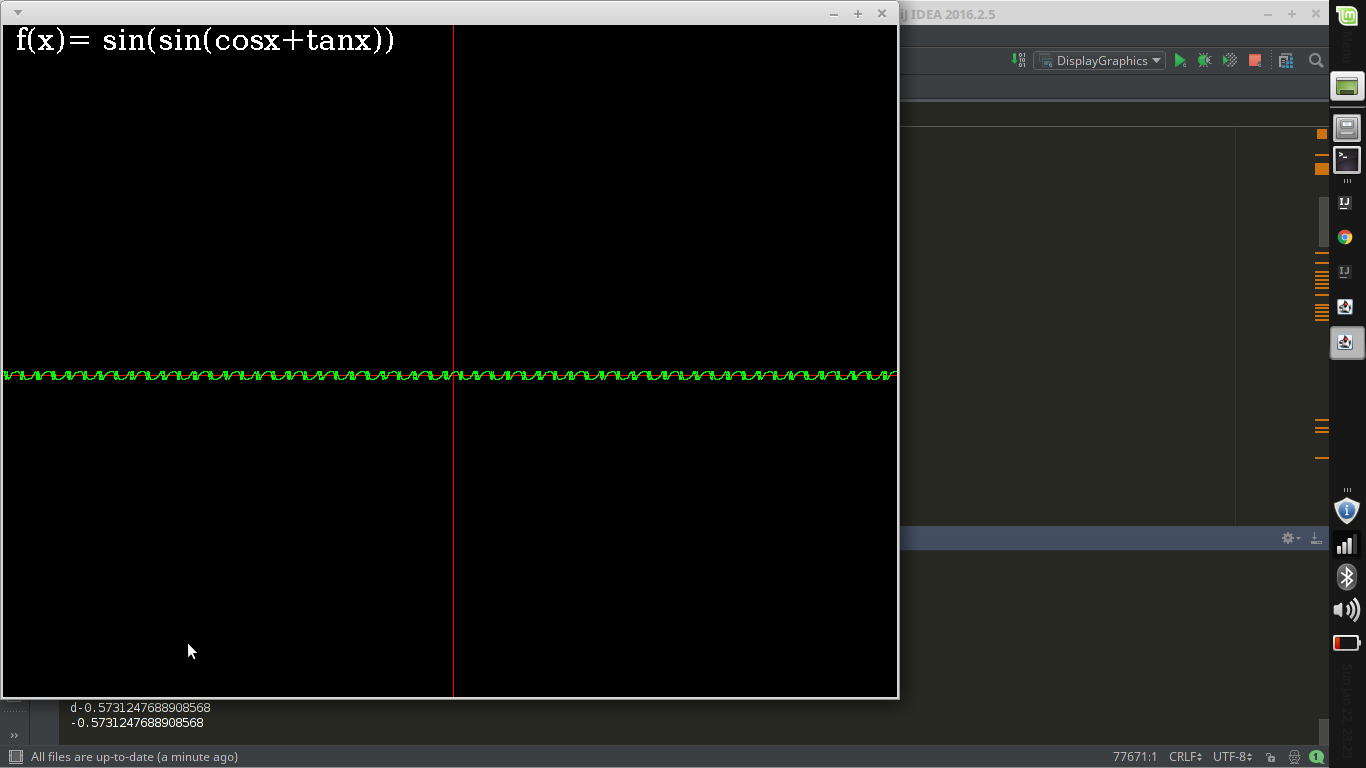Click caret position 77671:1 in status bar
This screenshot has width=1366, height=768.
point(1135,757)
